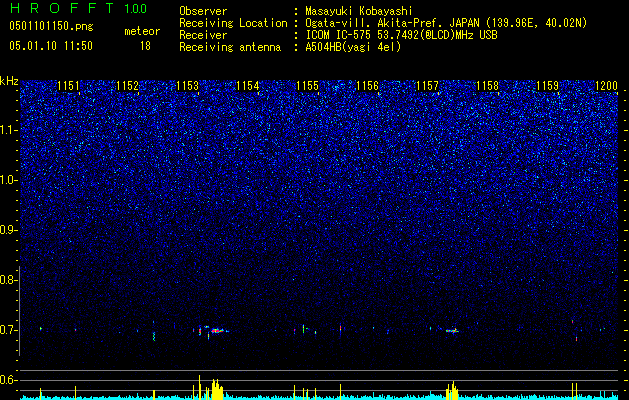This screenshot has width=629, height=400.
Task: Click the 0.6 kHz frequency label
Action: (8, 380)
